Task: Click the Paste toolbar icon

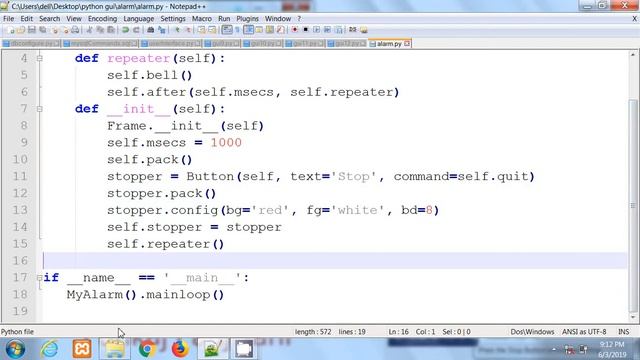Action: pos(110,30)
